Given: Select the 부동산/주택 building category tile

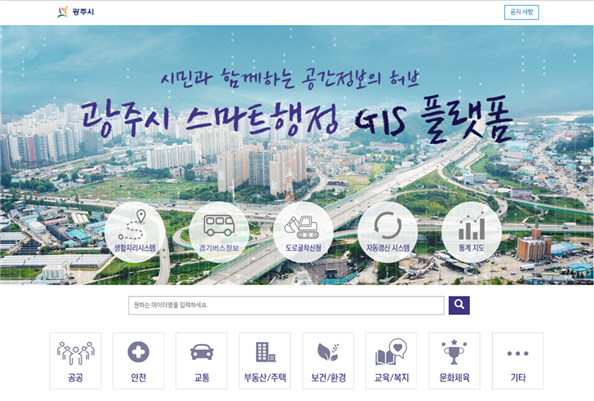Looking at the screenshot, I should pos(265,361).
